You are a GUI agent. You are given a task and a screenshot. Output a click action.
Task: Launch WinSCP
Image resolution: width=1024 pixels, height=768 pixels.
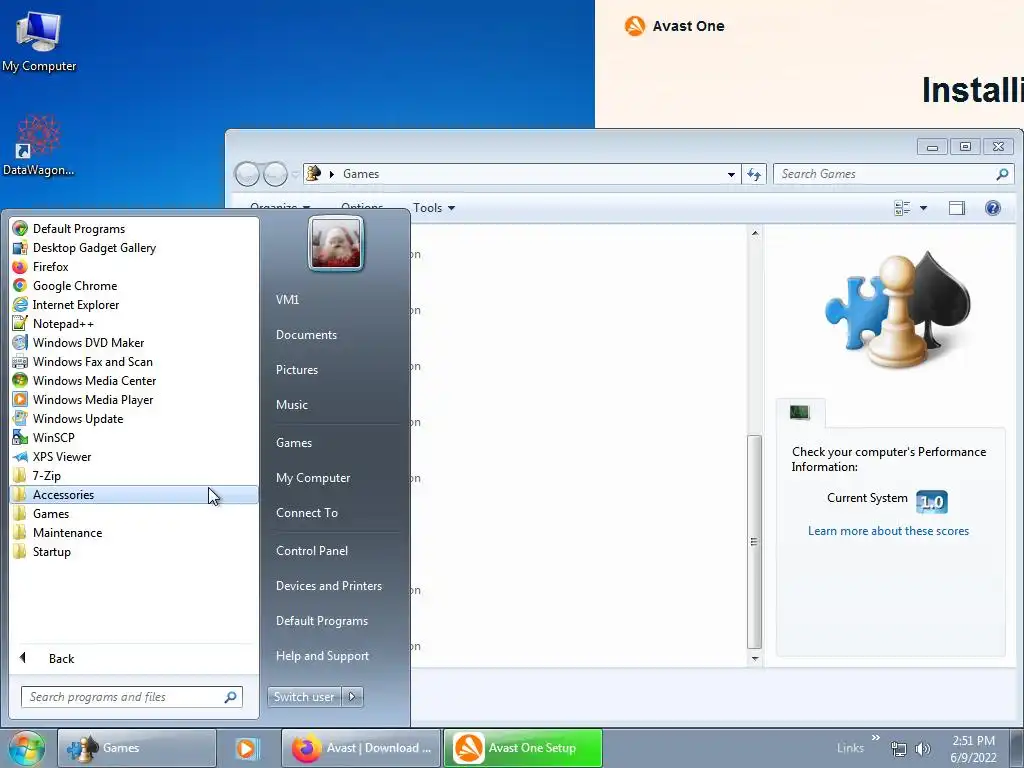click(x=134, y=437)
